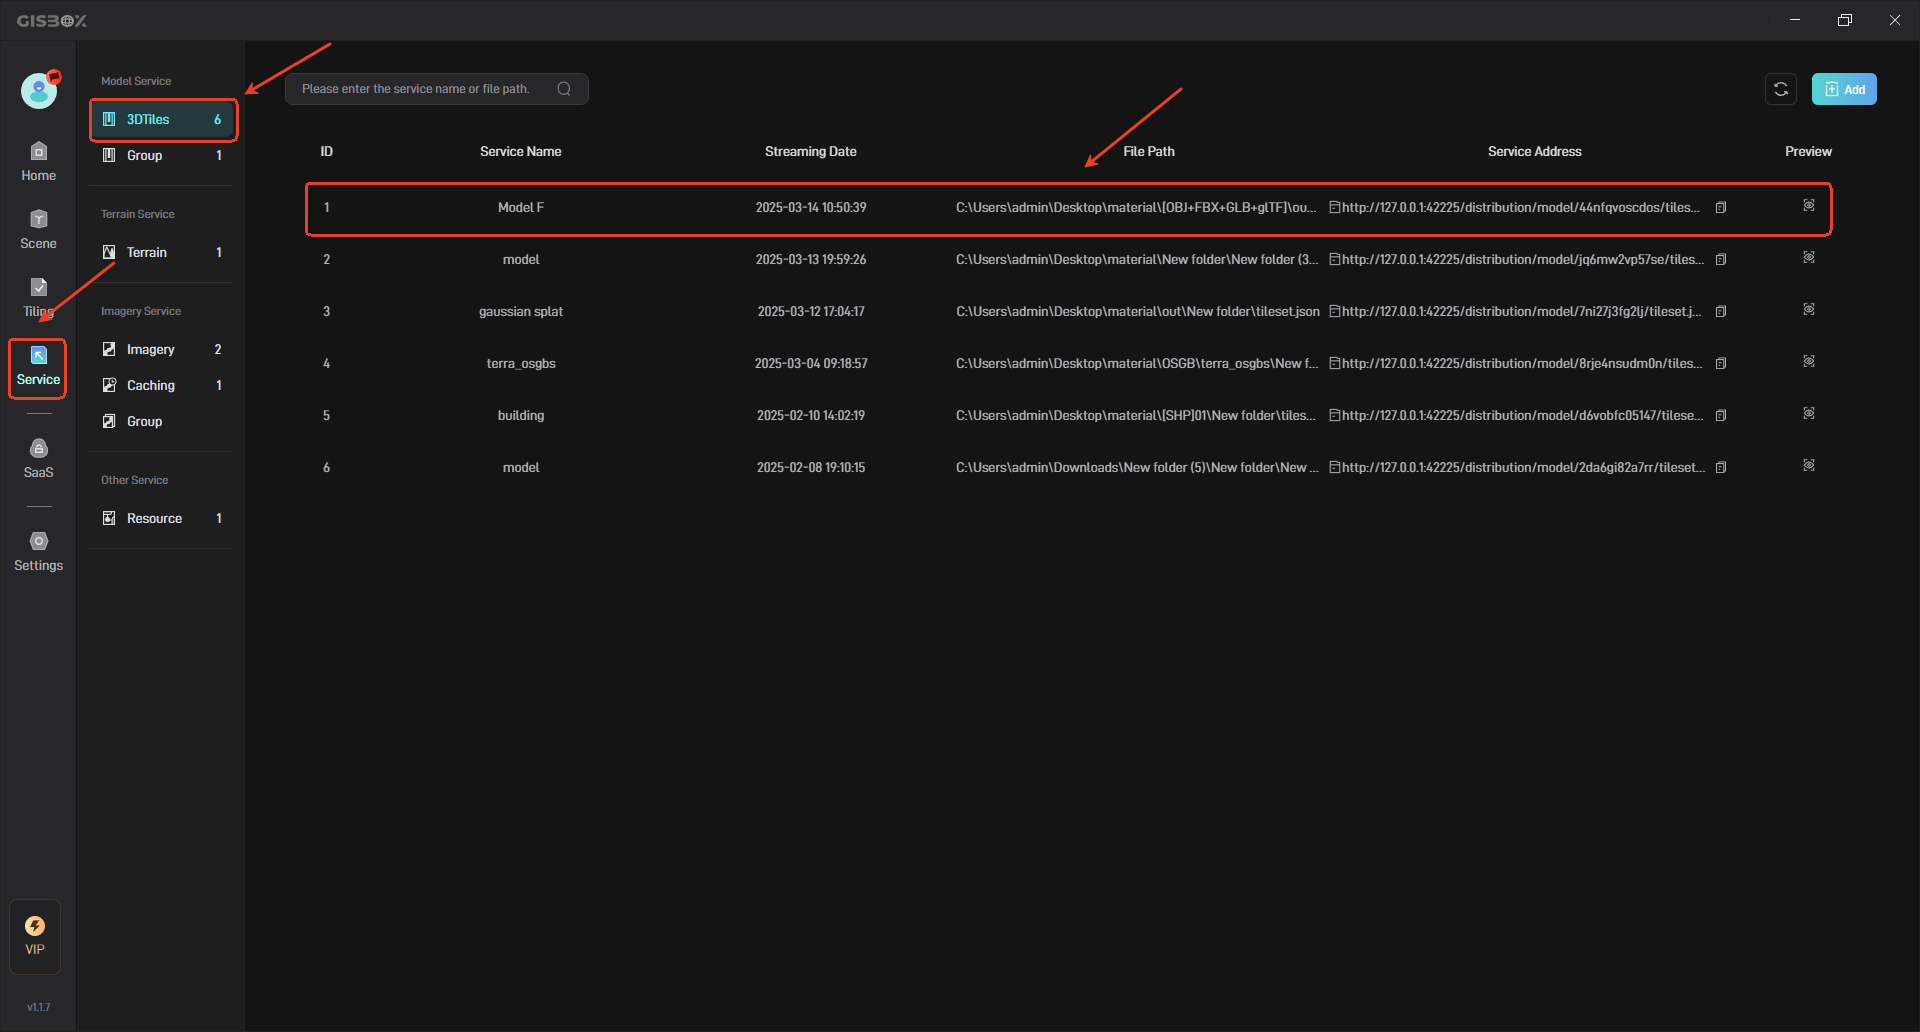The height and width of the screenshot is (1032, 1920).
Task: Click the terra_osgbs service name
Action: tap(521, 364)
